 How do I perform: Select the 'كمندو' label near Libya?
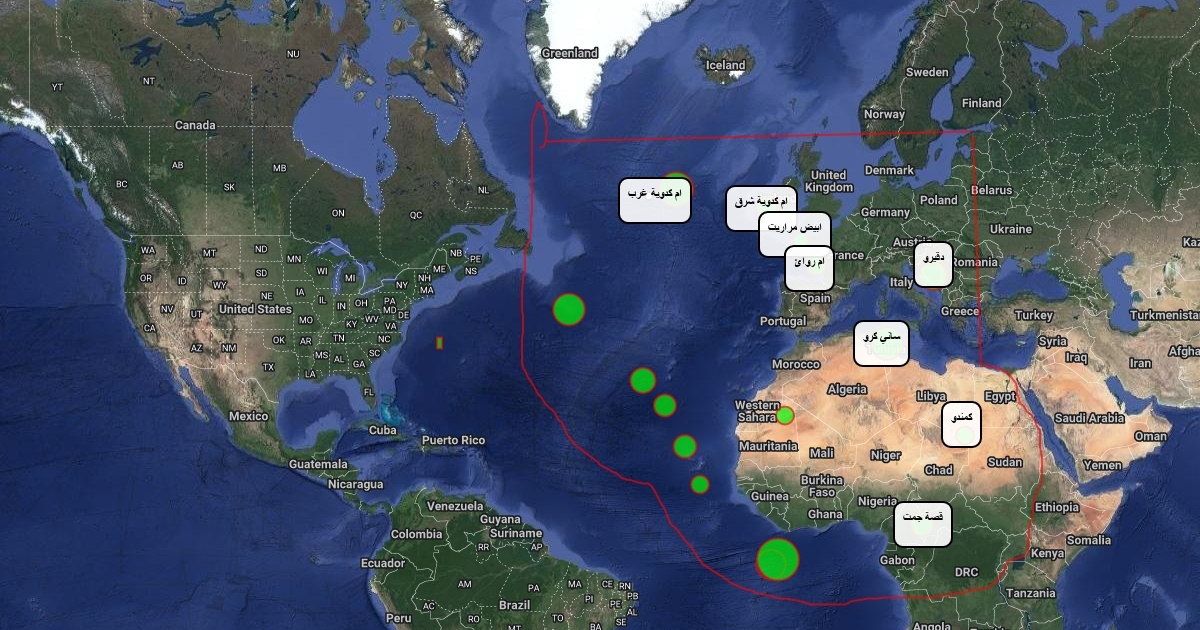tap(961, 424)
